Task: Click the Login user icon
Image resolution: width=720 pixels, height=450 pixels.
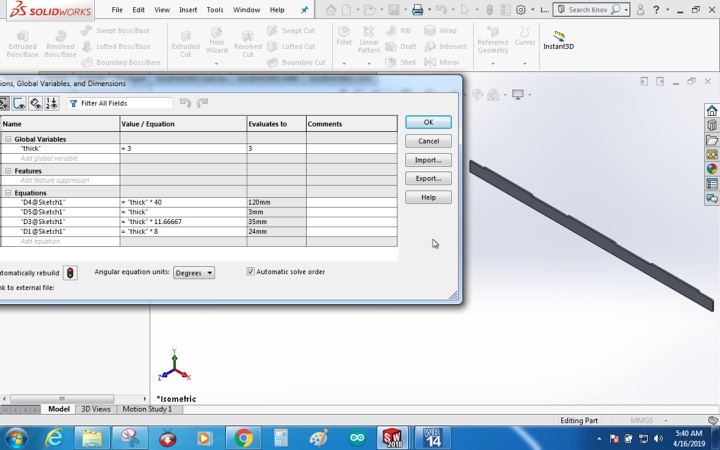Action: click(641, 10)
